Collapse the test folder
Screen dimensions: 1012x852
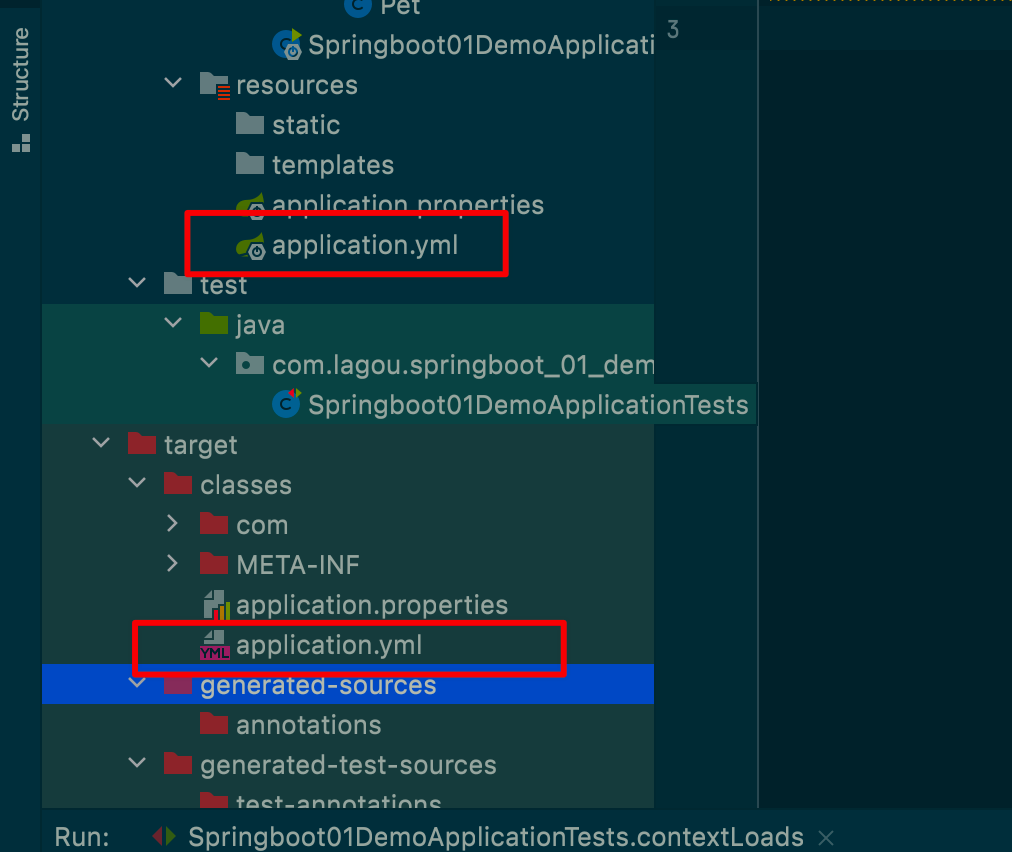[137, 283]
